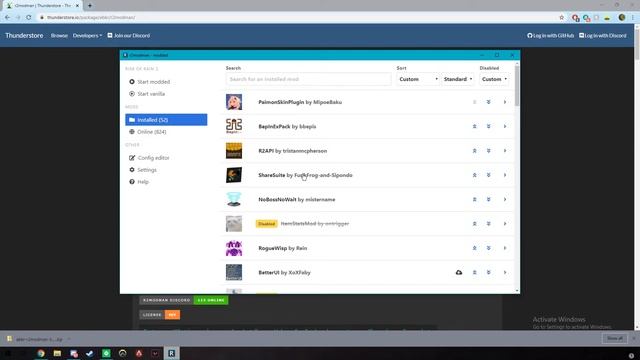Move BetterUI down in the list
640x360 pixels.
(x=488, y=272)
